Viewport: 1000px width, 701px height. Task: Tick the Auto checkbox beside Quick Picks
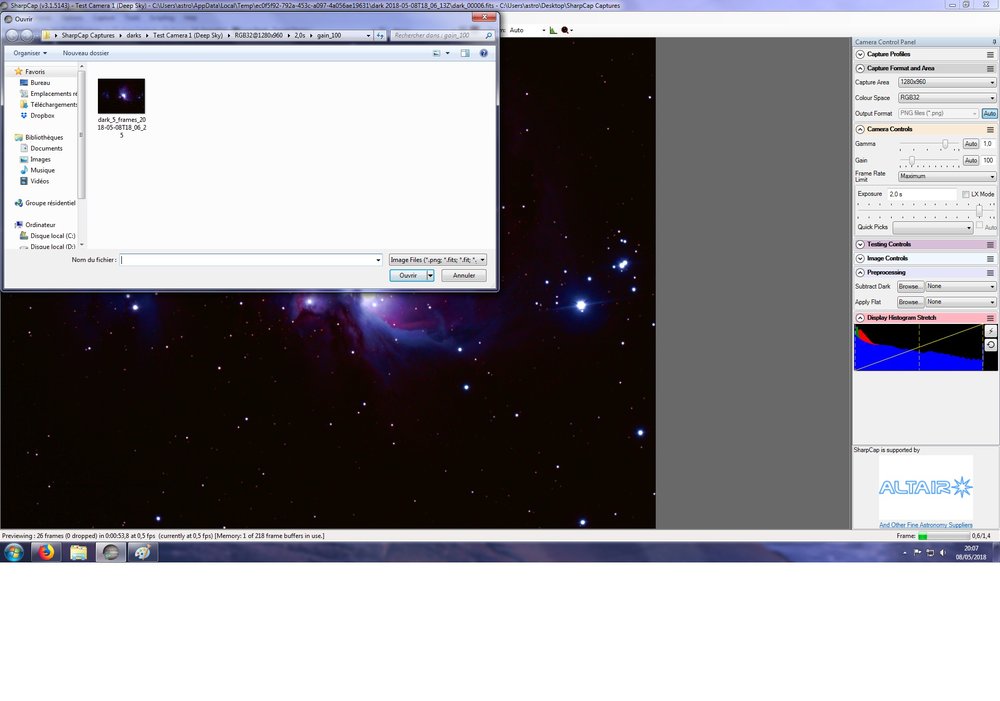click(x=980, y=225)
